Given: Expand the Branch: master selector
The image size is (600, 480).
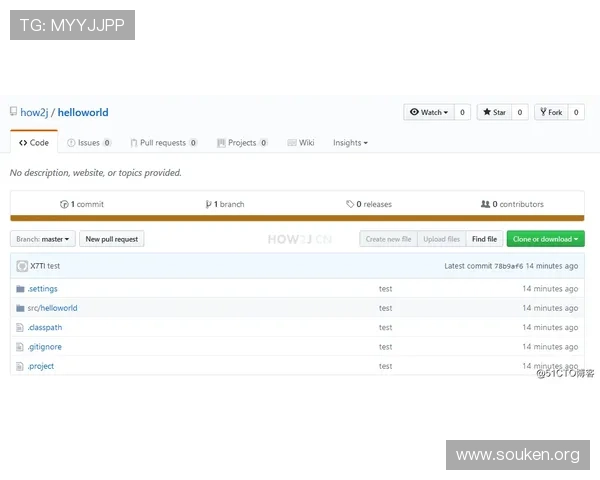Looking at the screenshot, I should pyautogui.click(x=43, y=239).
